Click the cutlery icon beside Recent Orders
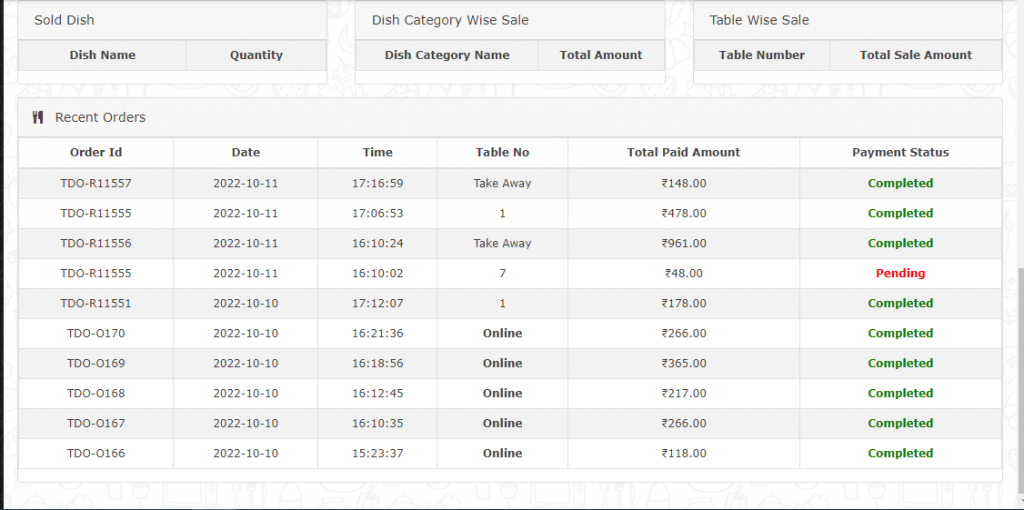Viewport: 1024px width, 510px height. click(x=38, y=117)
